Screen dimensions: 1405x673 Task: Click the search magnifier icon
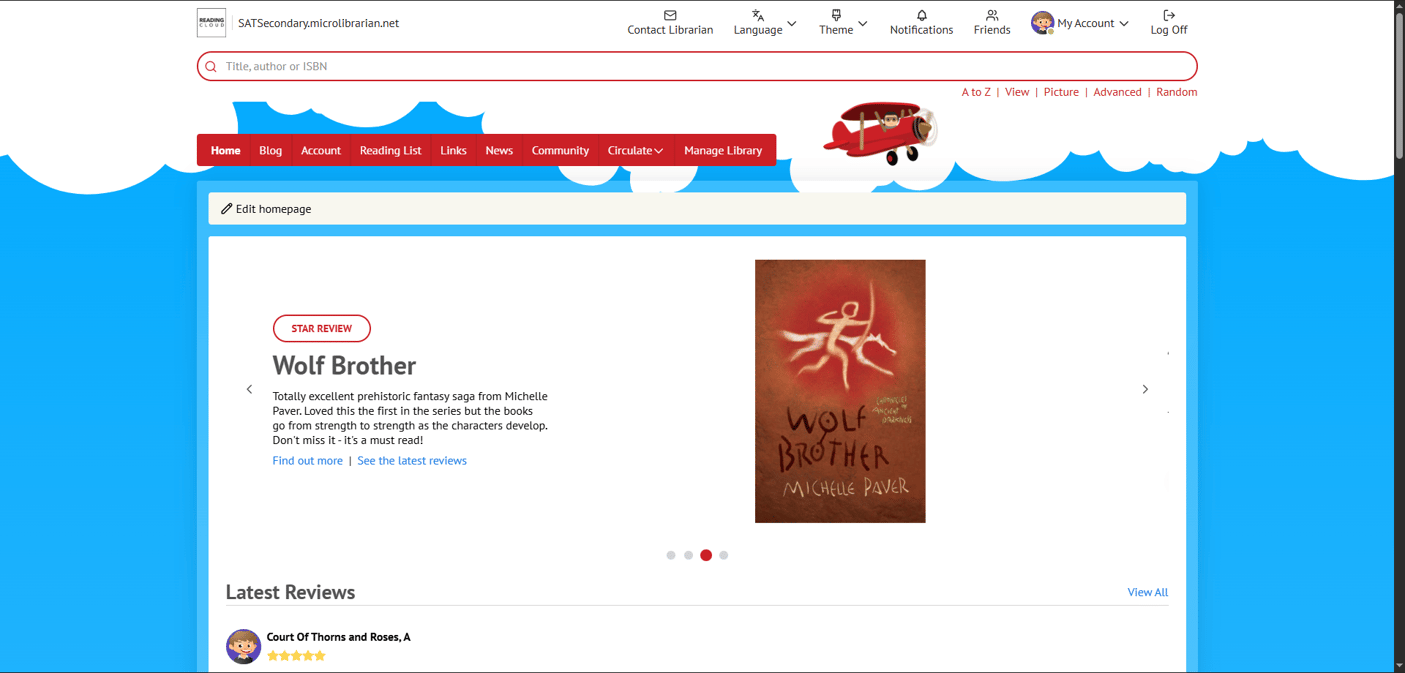point(211,66)
